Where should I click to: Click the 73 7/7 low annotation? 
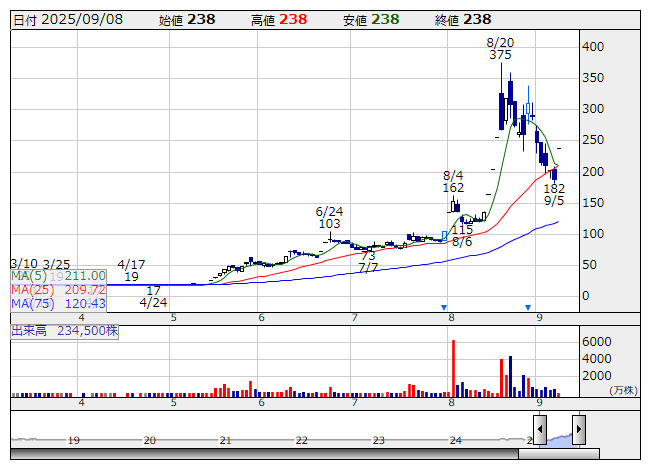tap(368, 262)
